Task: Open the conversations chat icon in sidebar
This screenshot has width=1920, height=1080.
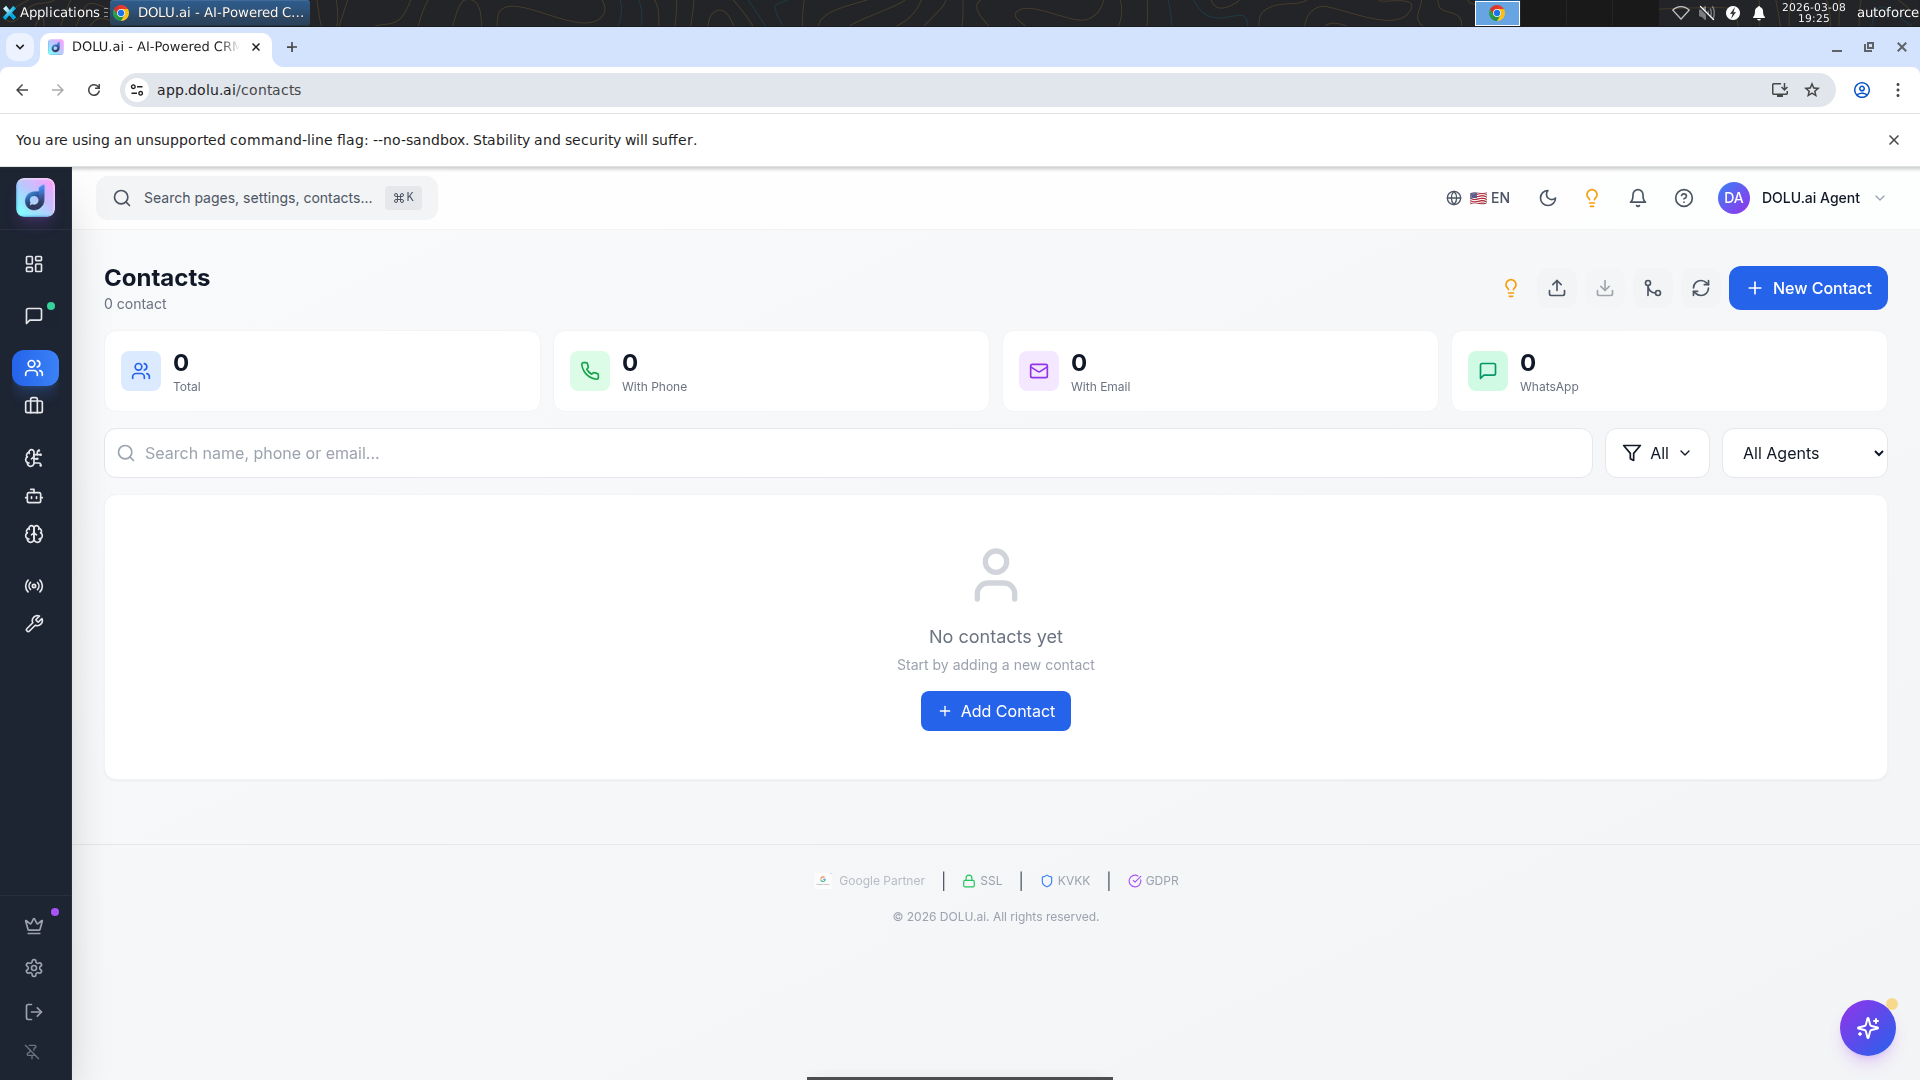Action: pyautogui.click(x=34, y=316)
